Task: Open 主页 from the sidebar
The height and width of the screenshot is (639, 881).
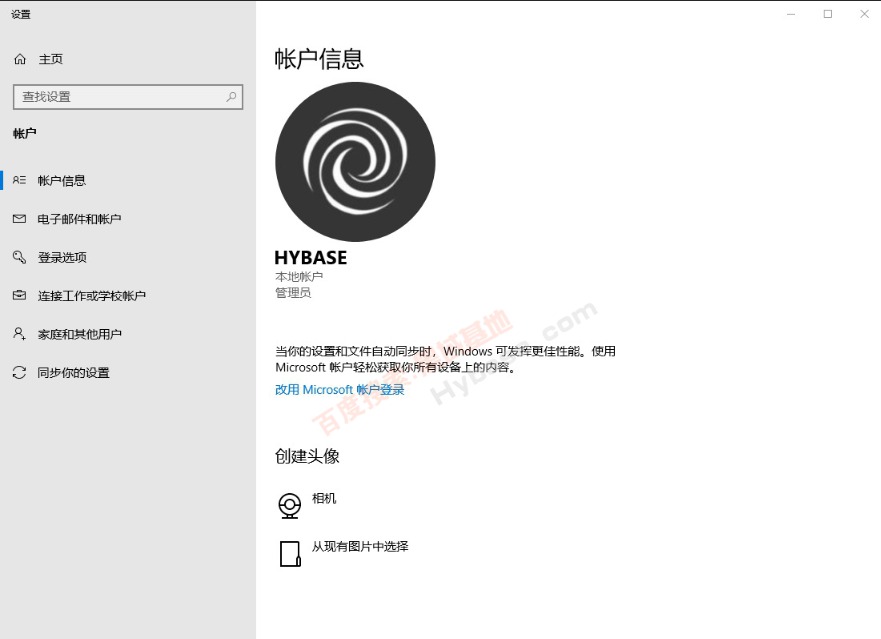Action: (51, 59)
